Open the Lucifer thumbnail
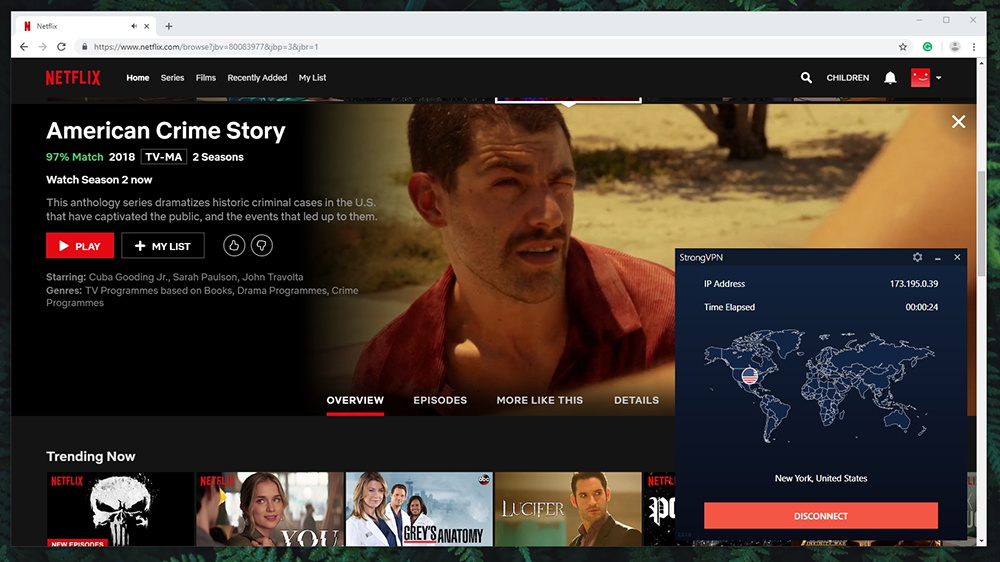Image resolution: width=1000 pixels, height=562 pixels. pos(568,509)
